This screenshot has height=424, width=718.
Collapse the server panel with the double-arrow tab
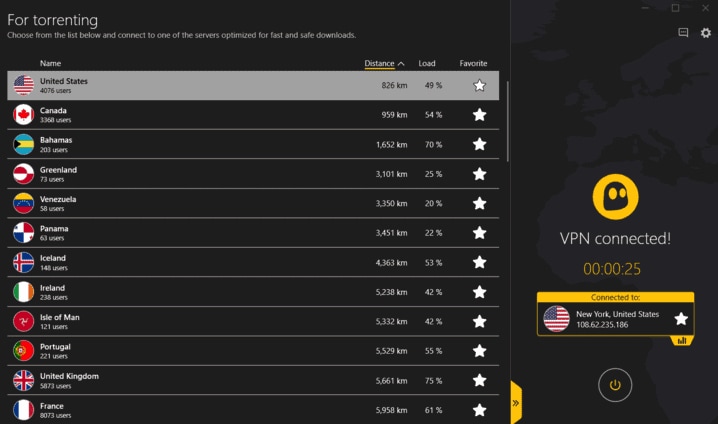click(516, 403)
